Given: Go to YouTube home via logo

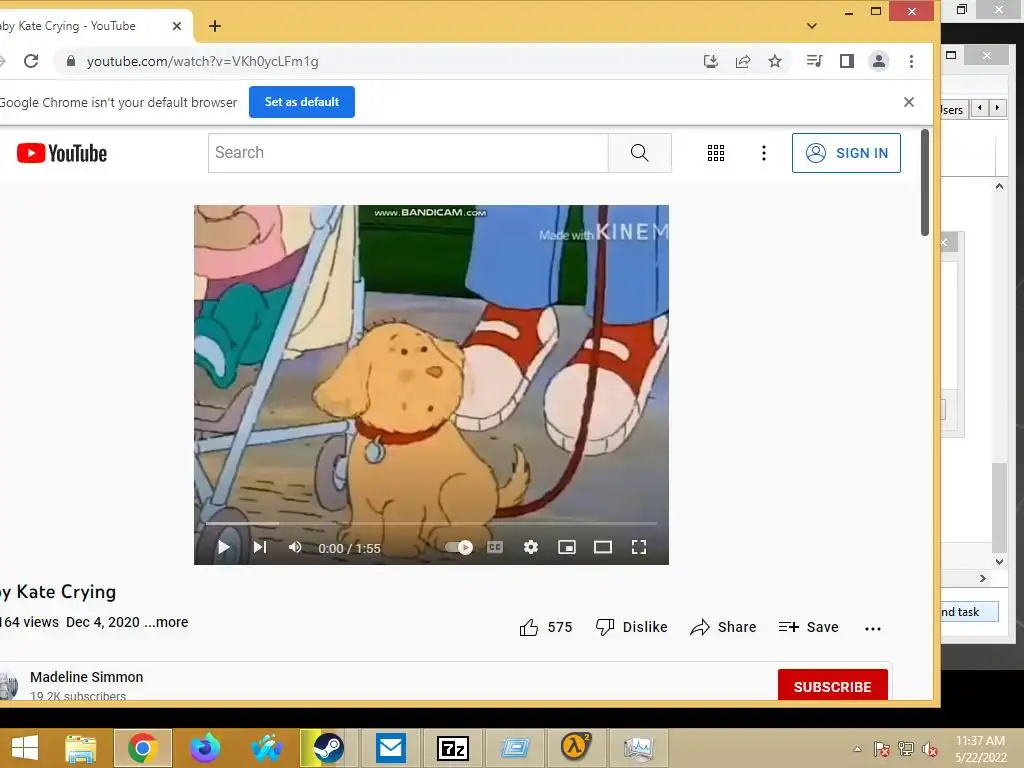Looking at the screenshot, I should pyautogui.click(x=62, y=153).
